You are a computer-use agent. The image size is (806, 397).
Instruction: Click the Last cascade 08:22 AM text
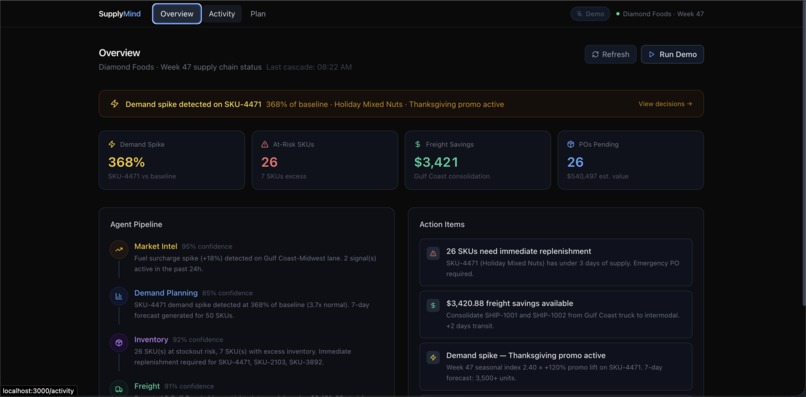[x=309, y=67]
